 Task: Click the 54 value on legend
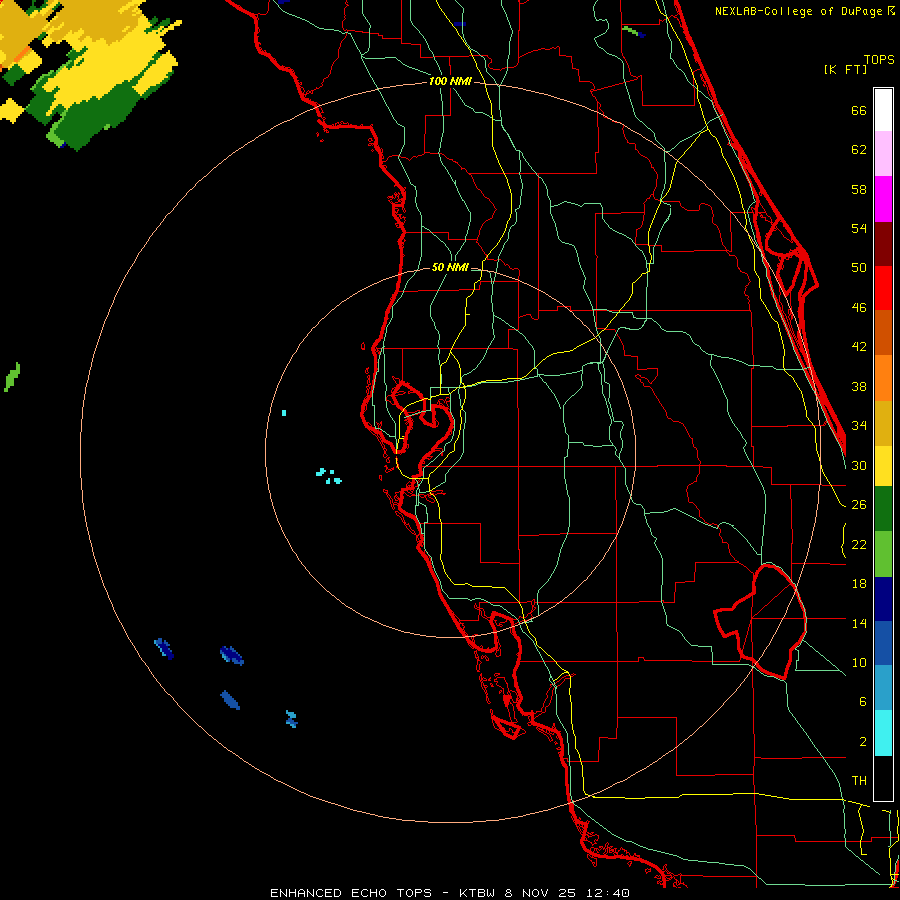pos(859,228)
